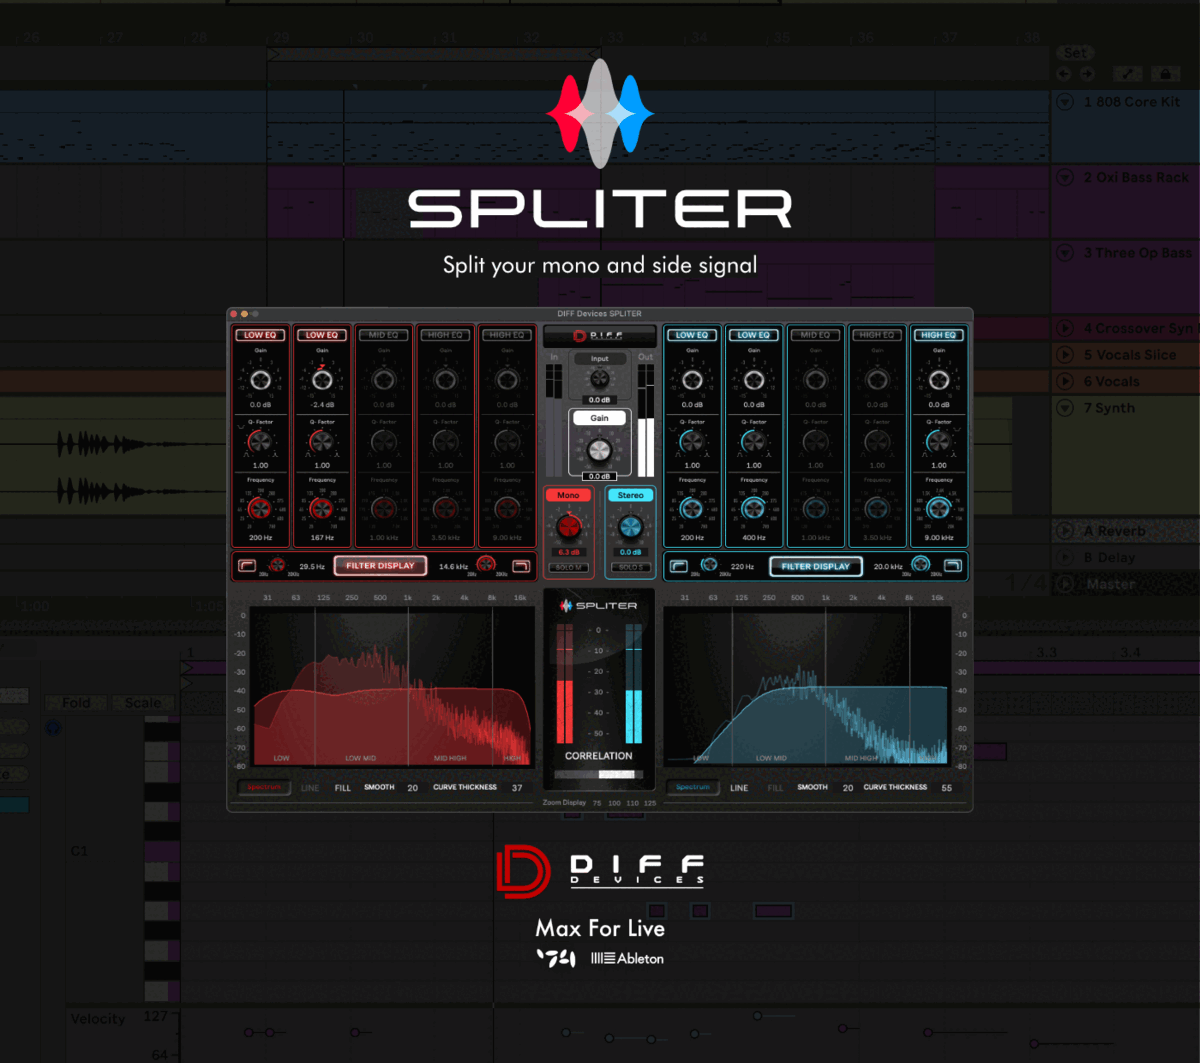The height and width of the screenshot is (1063, 1200).
Task: Select the HIGH EQ tab on the stereo side
Action: [x=938, y=334]
